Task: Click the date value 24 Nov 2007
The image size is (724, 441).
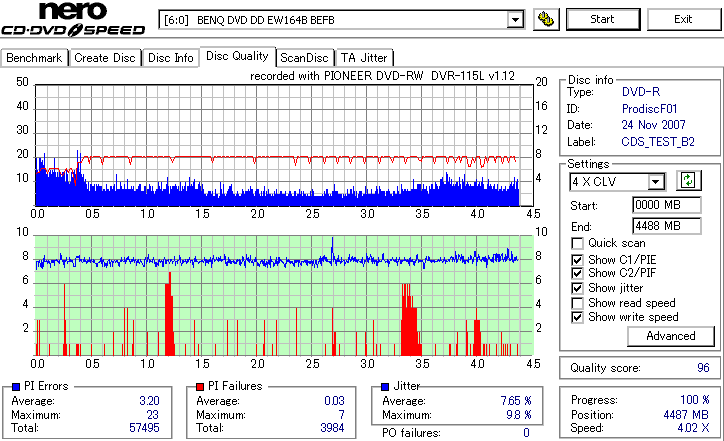Action: pyautogui.click(x=653, y=125)
